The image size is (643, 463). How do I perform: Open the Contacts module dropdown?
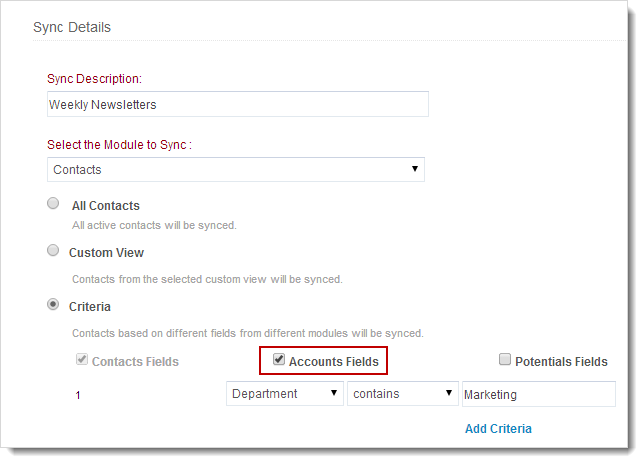pos(236,170)
